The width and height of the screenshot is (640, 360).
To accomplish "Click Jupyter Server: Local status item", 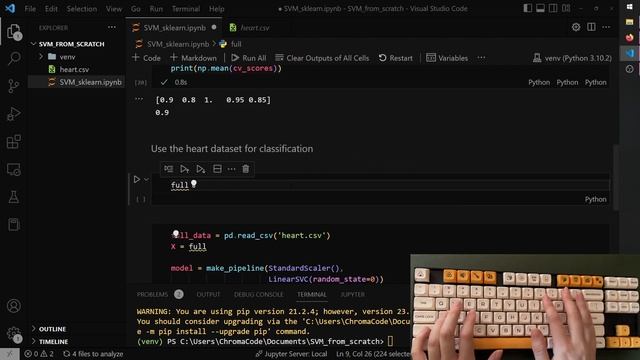I will [291, 354].
